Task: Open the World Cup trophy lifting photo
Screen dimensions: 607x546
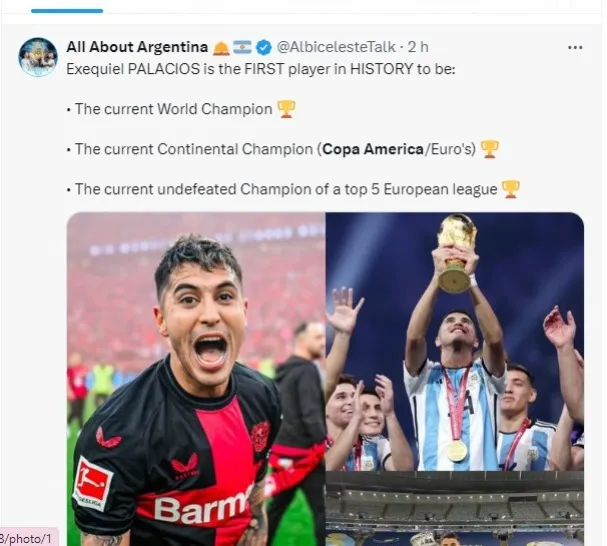Action: 455,342
